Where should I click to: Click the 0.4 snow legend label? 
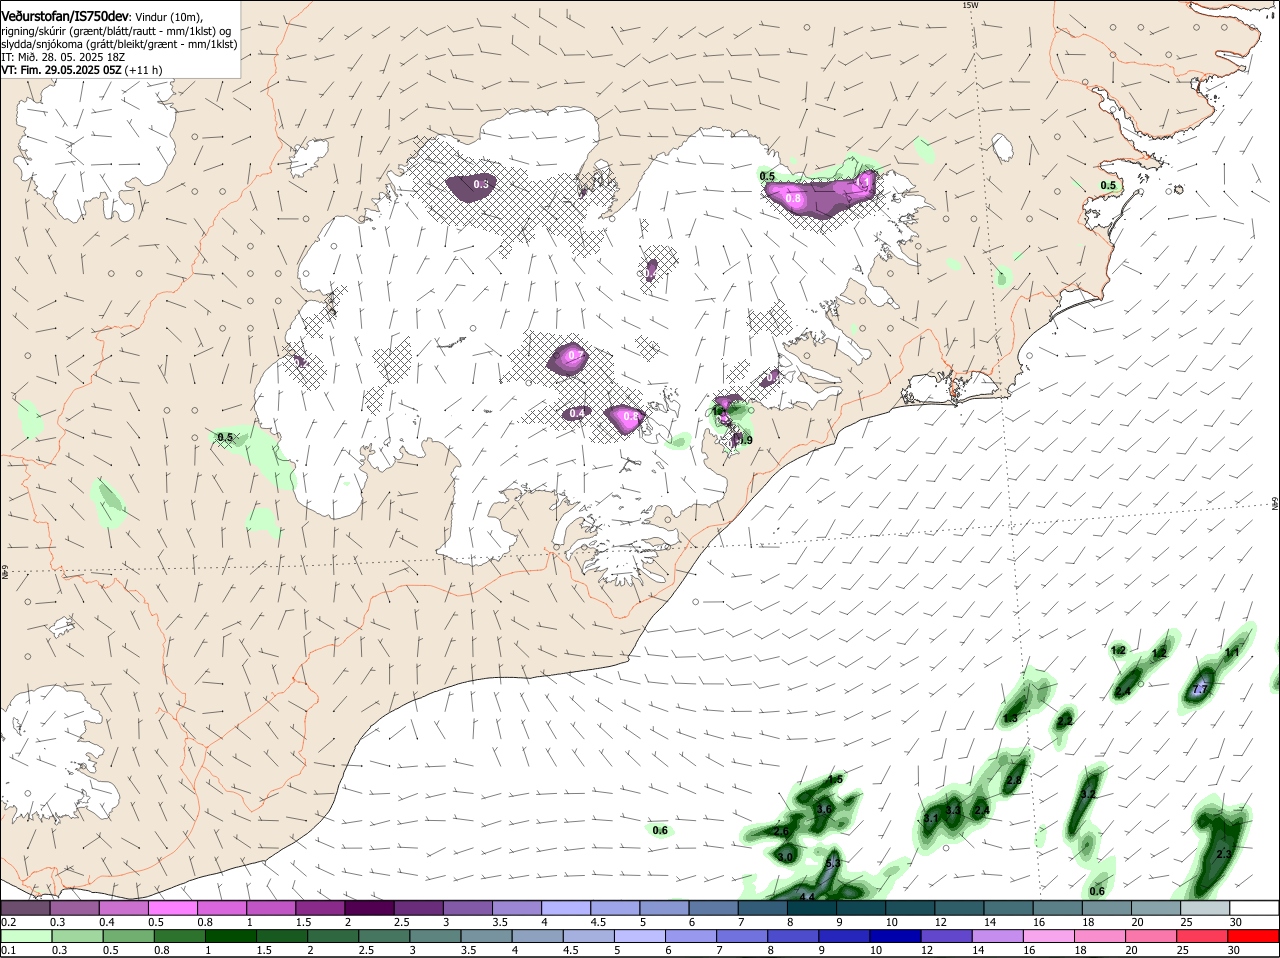coord(106,921)
